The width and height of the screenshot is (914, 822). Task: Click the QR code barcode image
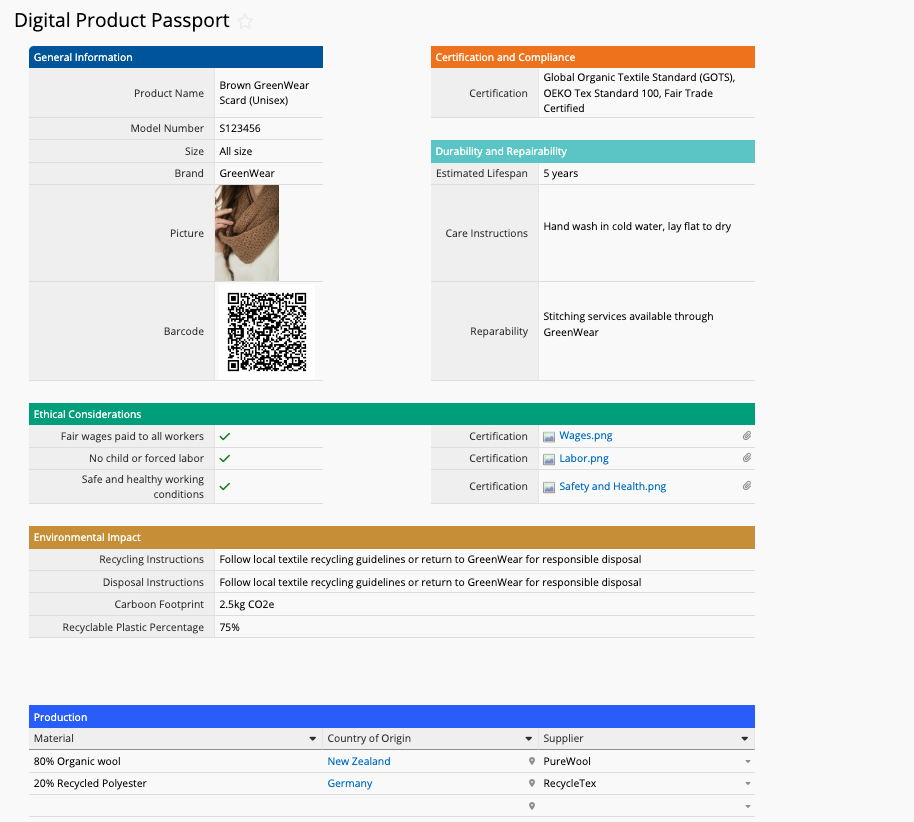(x=266, y=331)
